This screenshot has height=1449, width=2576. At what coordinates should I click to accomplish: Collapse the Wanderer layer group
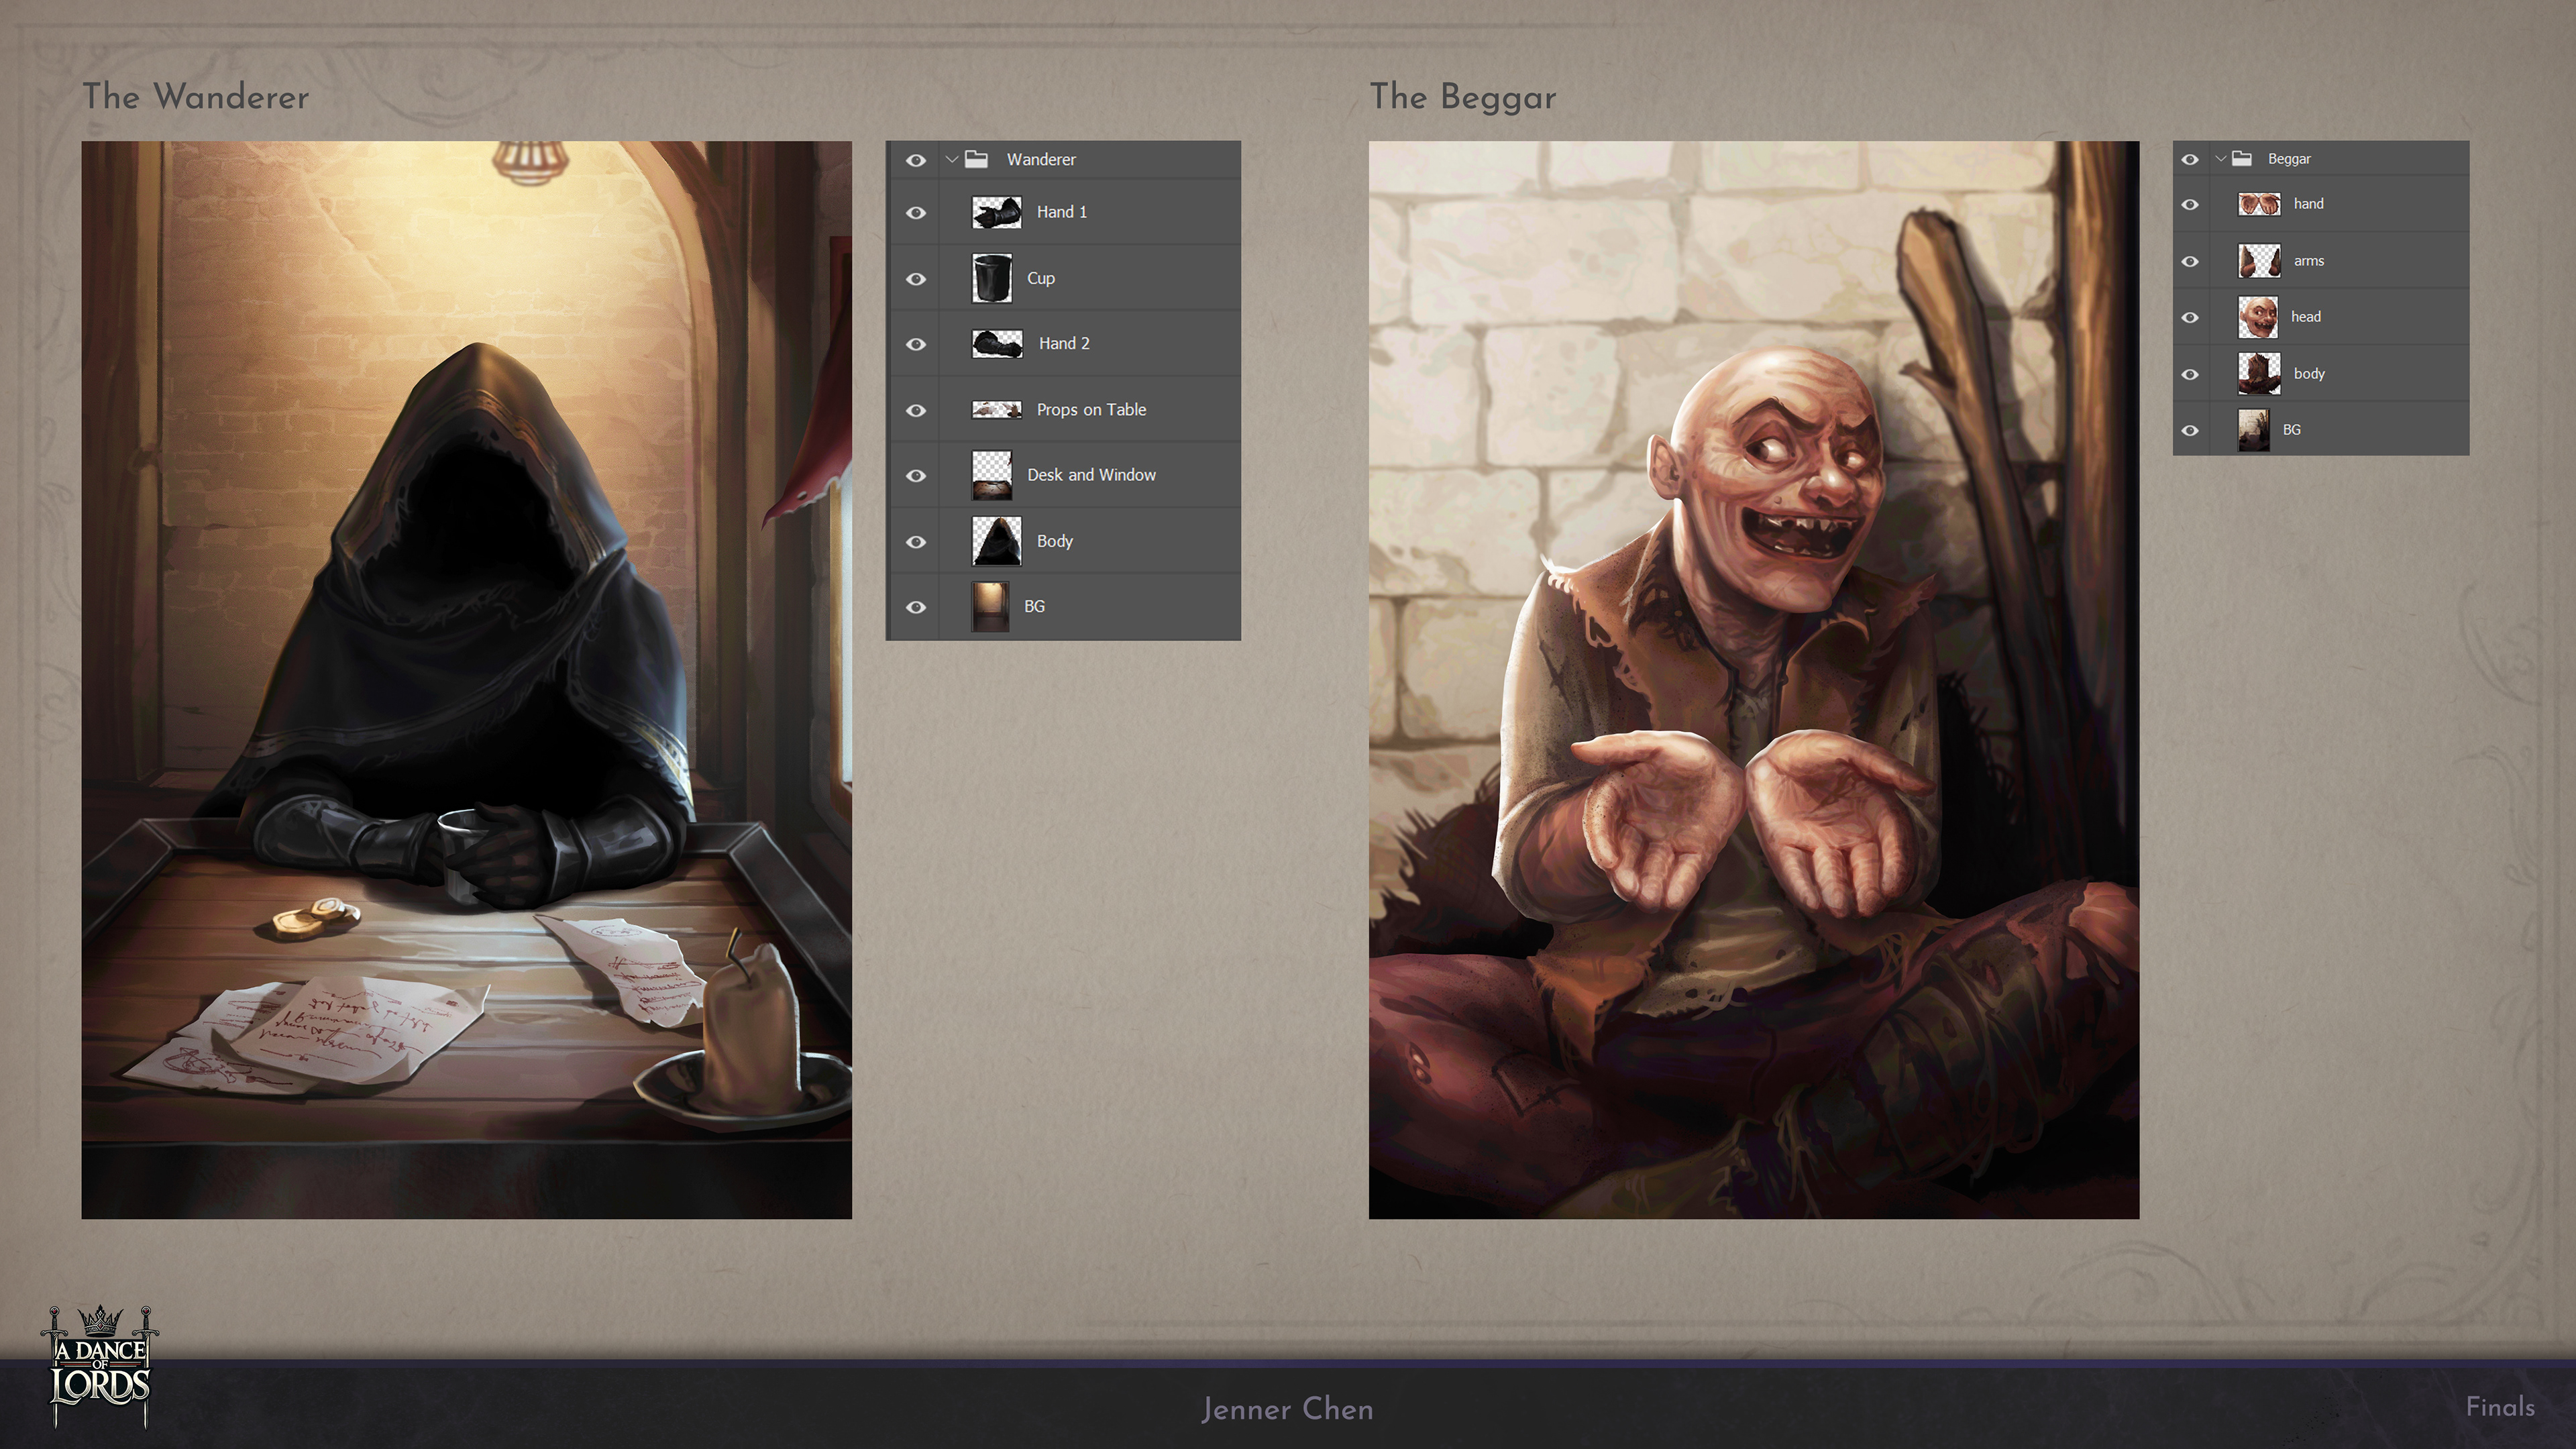click(x=952, y=159)
